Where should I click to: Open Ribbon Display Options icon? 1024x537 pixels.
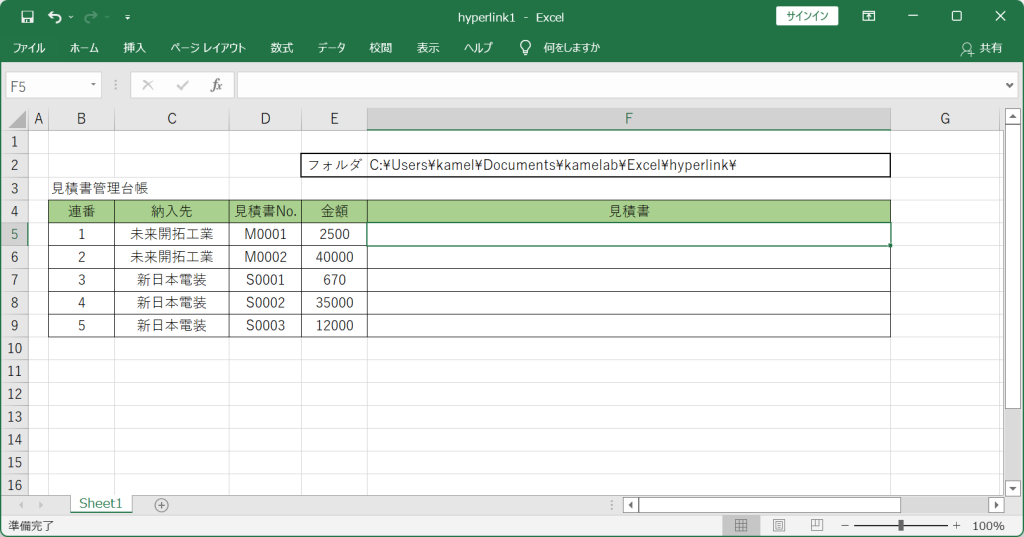coord(869,16)
